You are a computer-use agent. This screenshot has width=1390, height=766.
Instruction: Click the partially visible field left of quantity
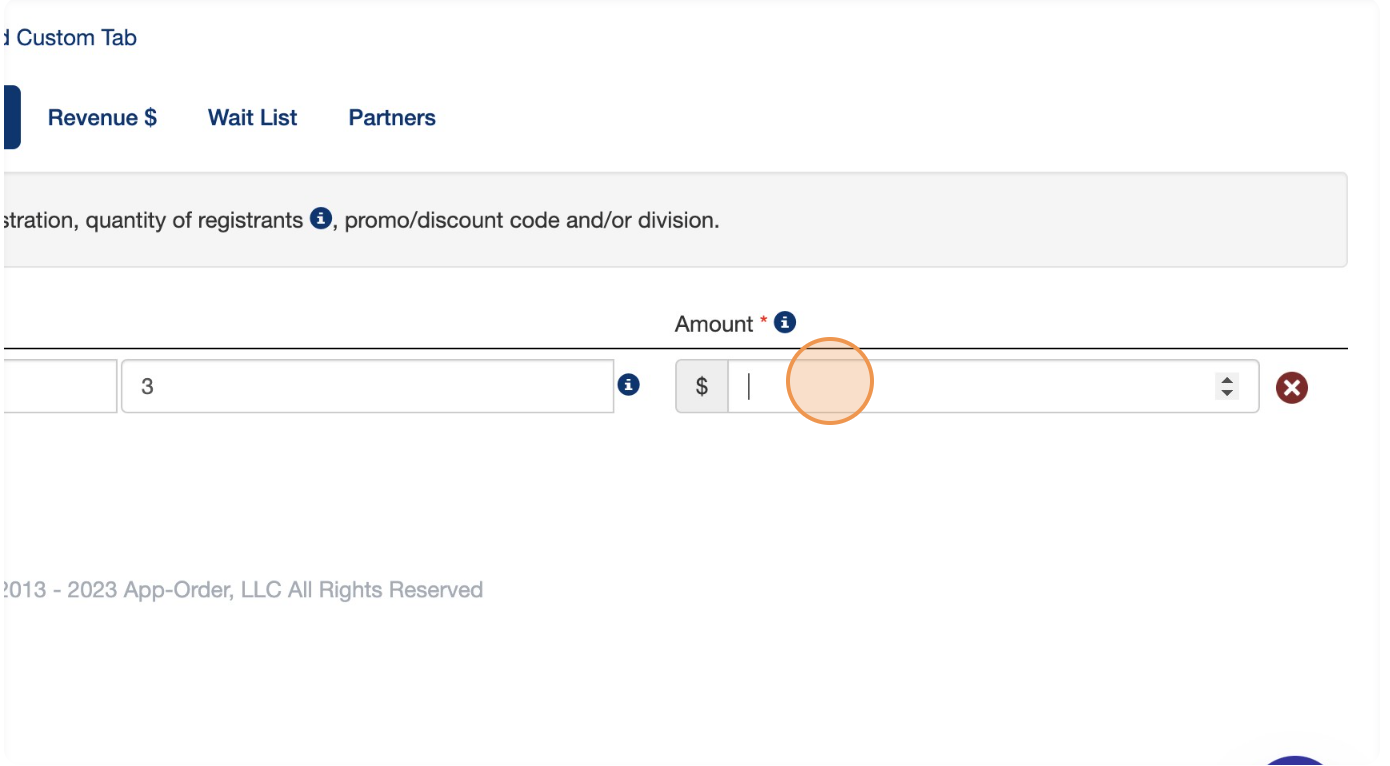coord(60,386)
